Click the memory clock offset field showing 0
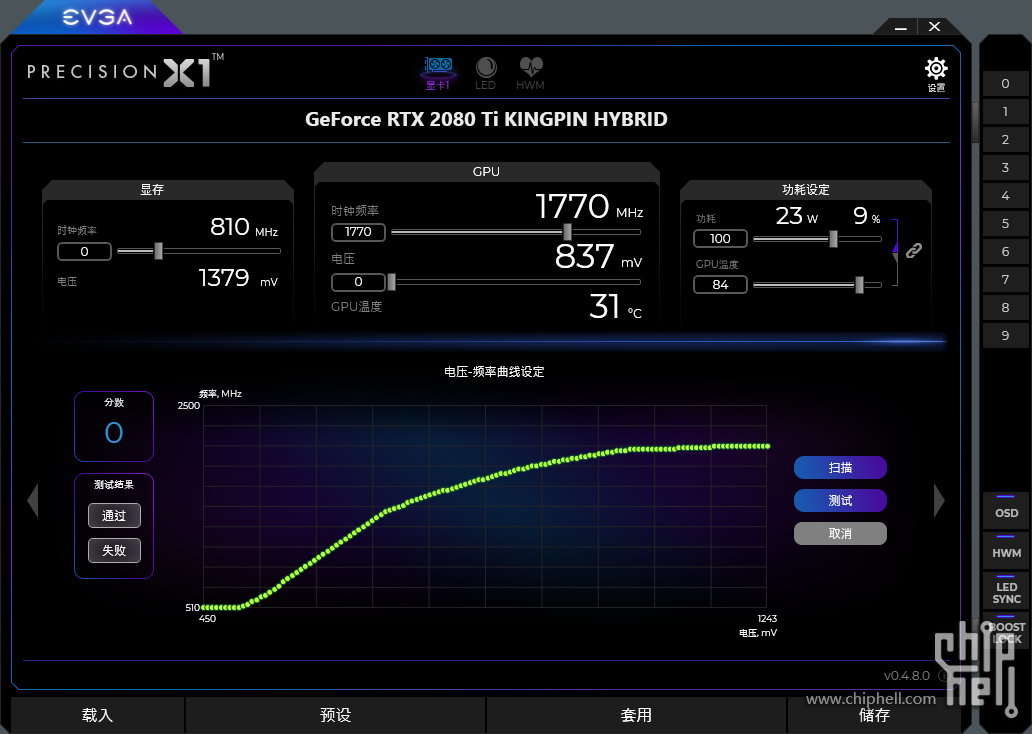 click(84, 251)
